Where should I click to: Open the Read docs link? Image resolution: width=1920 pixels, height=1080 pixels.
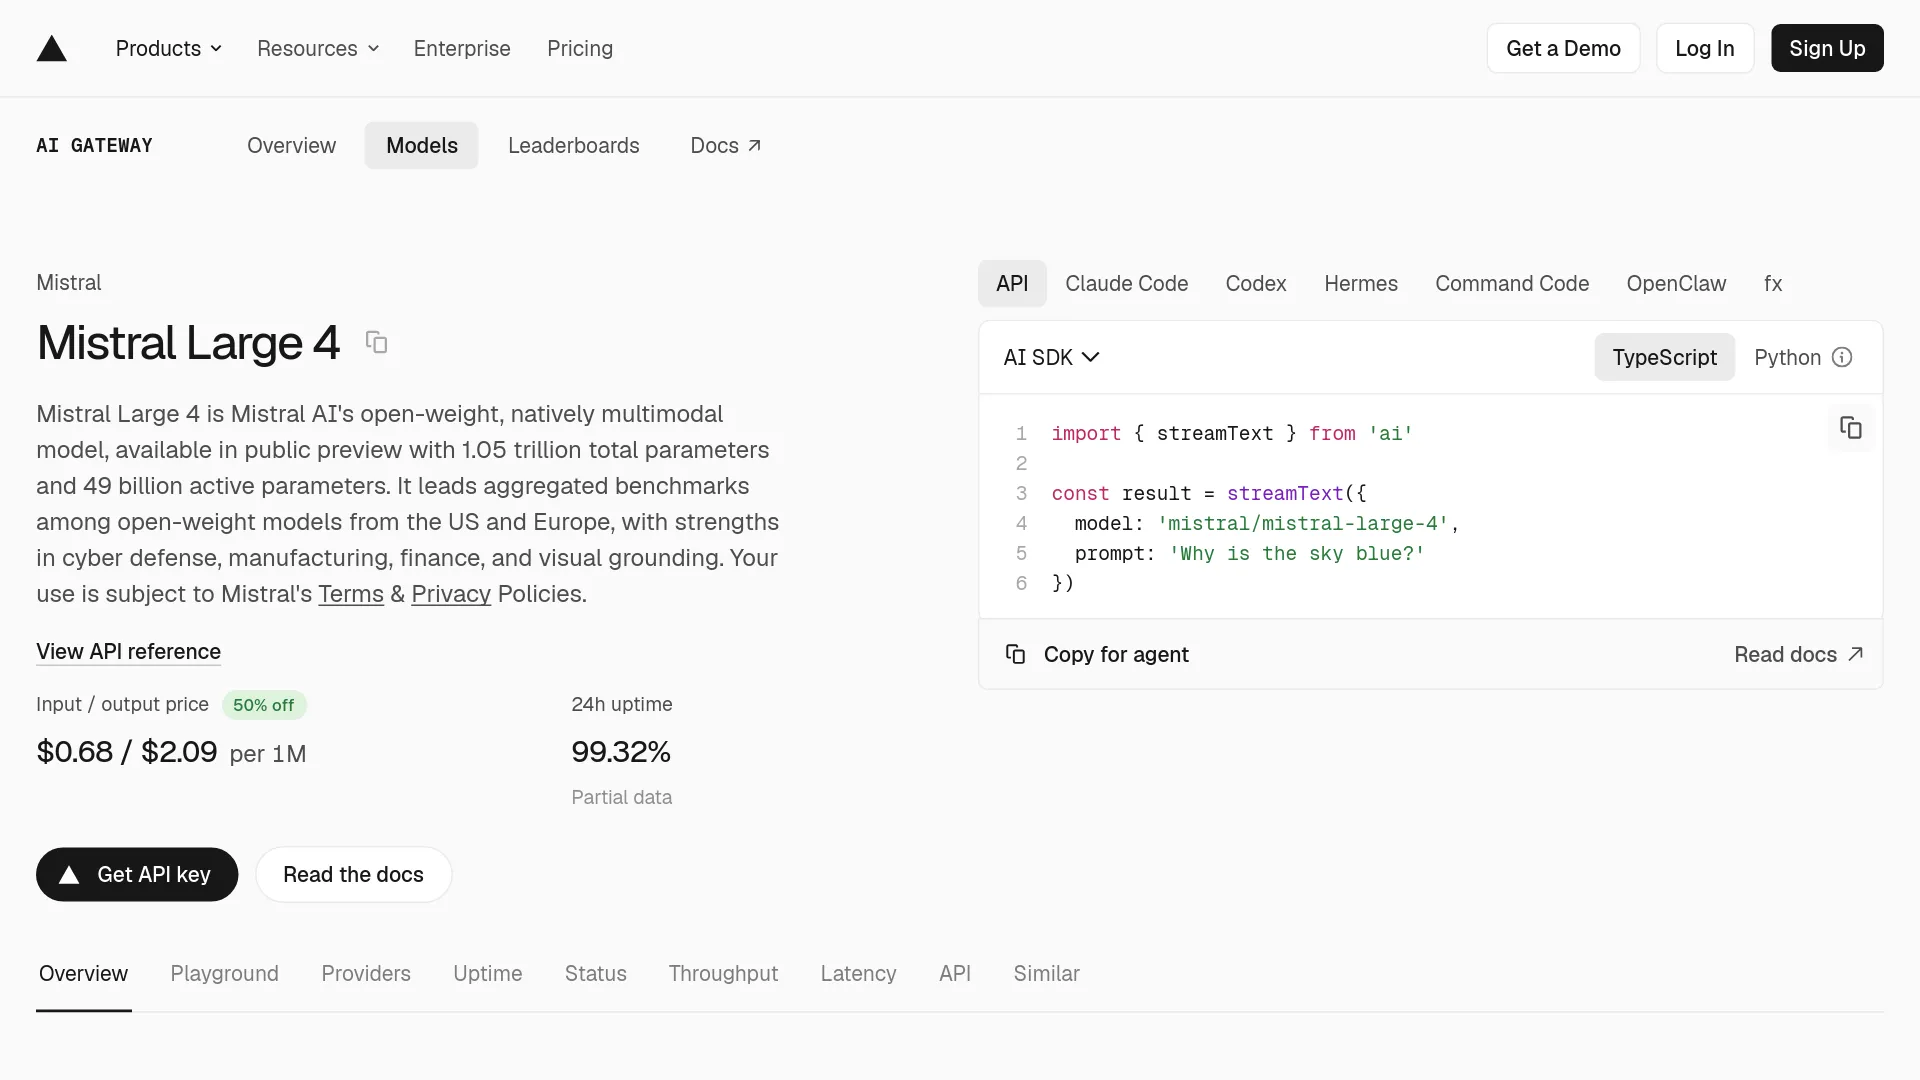1798,654
